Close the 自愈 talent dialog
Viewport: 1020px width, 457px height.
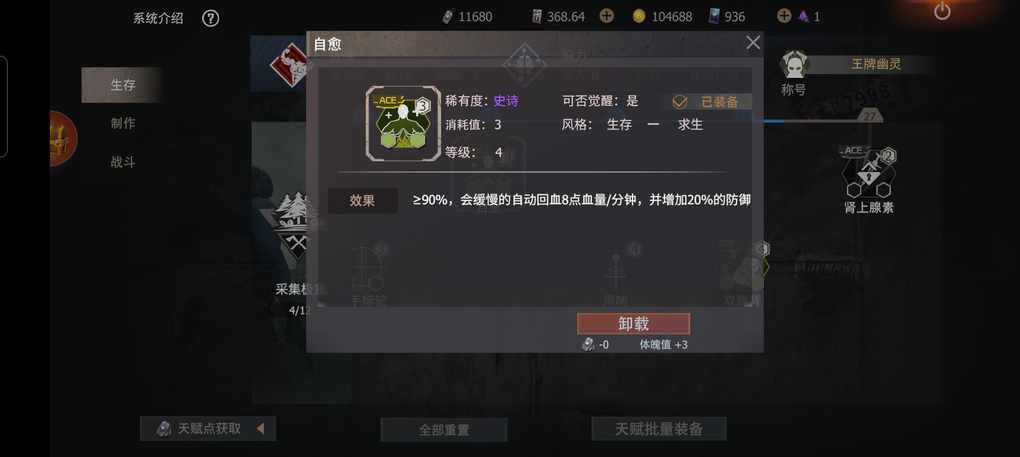pos(753,43)
